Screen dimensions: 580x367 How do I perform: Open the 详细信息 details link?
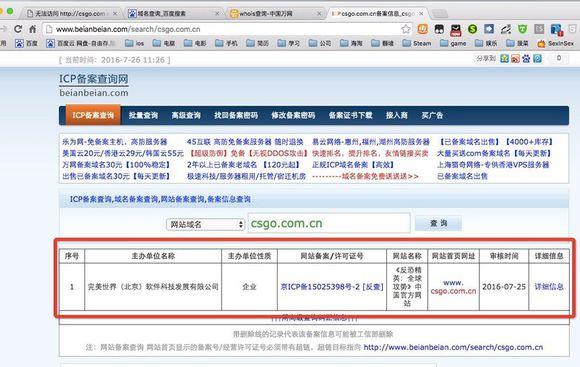pyautogui.click(x=549, y=287)
